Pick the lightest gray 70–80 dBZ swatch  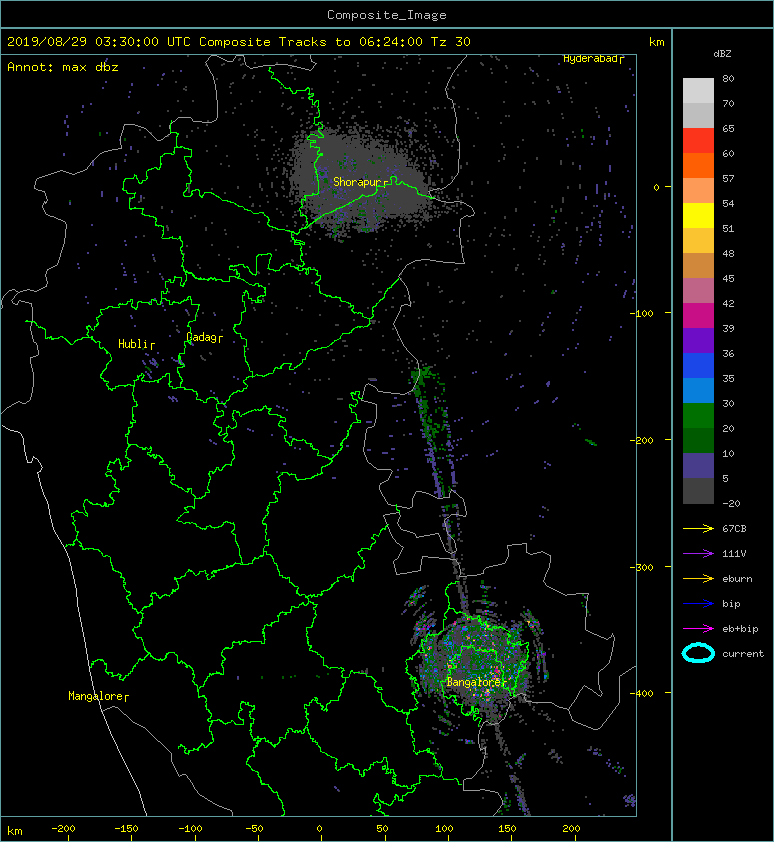pyautogui.click(x=698, y=91)
